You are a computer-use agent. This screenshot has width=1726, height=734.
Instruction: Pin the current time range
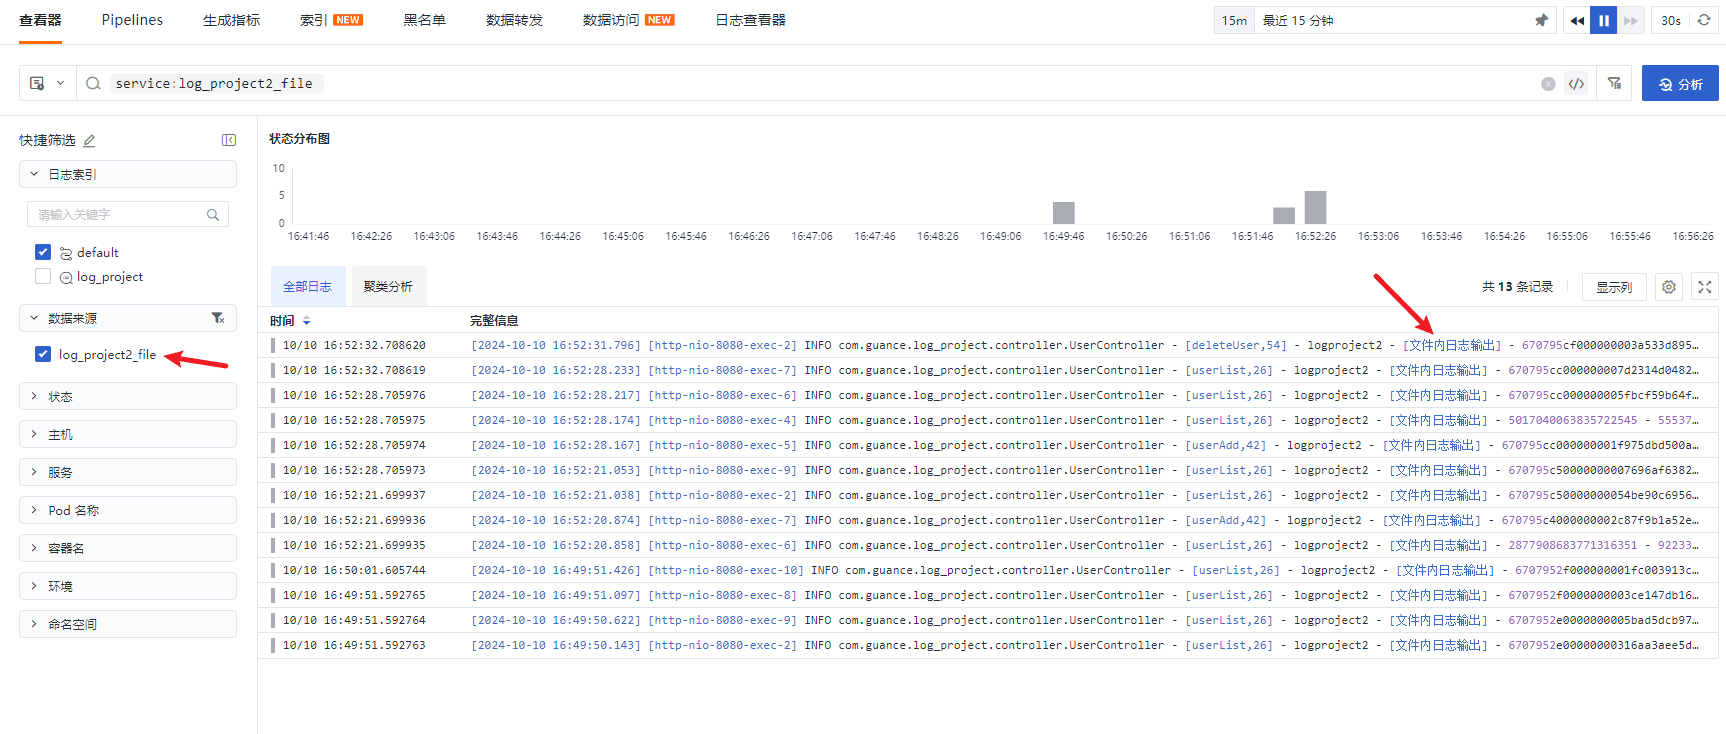tap(1541, 20)
